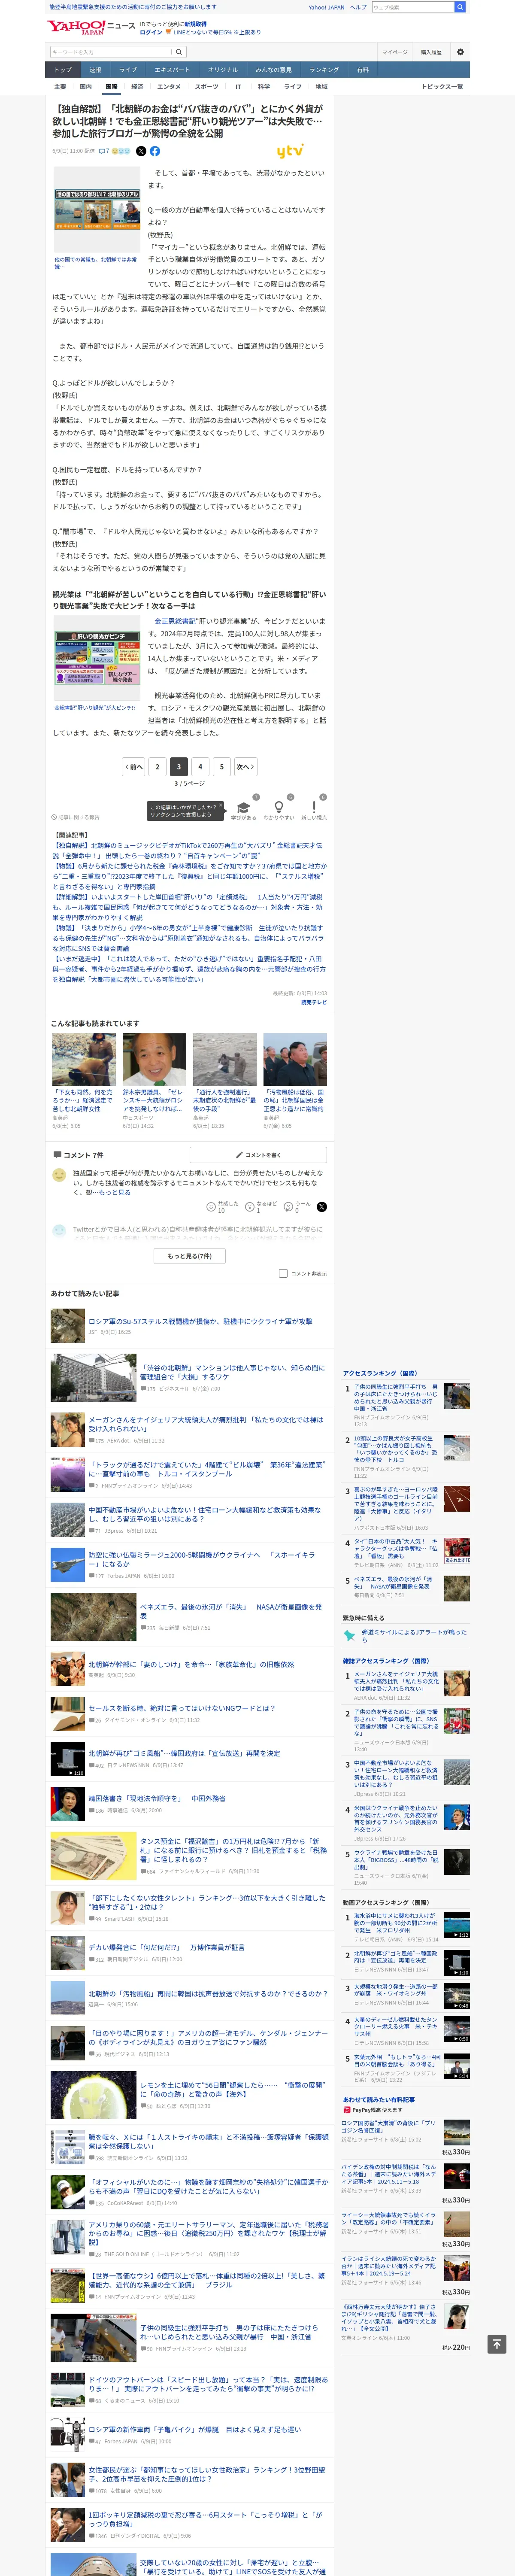Click the top ウェブ検索 input field
Viewport: 515px width, 2576px height.
(412, 7)
